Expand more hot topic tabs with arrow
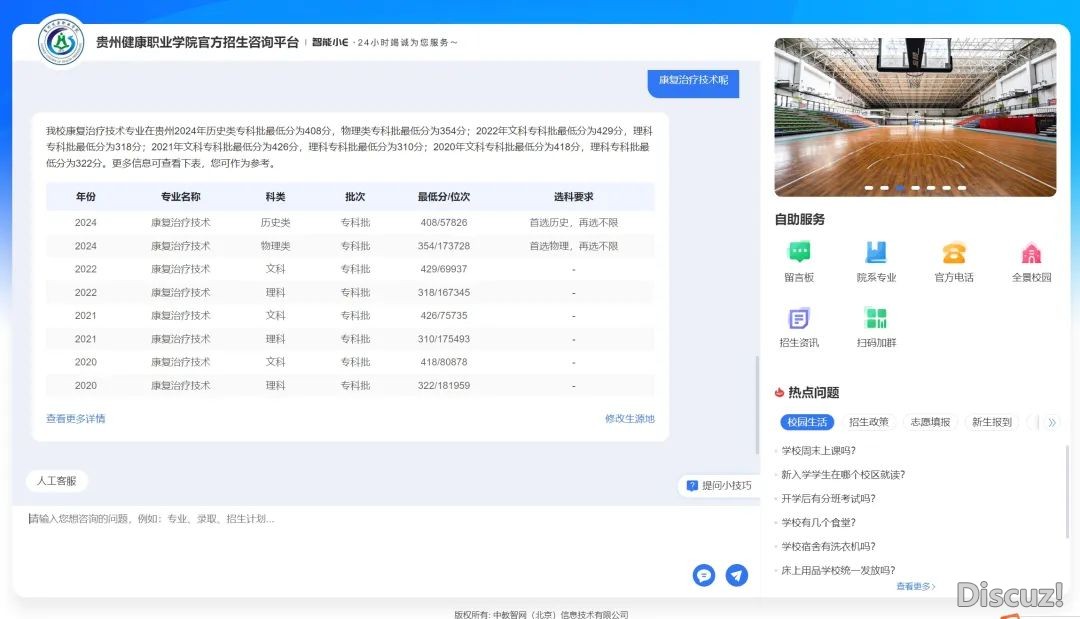Screen dimensions: 1080x619 [x=1052, y=423]
